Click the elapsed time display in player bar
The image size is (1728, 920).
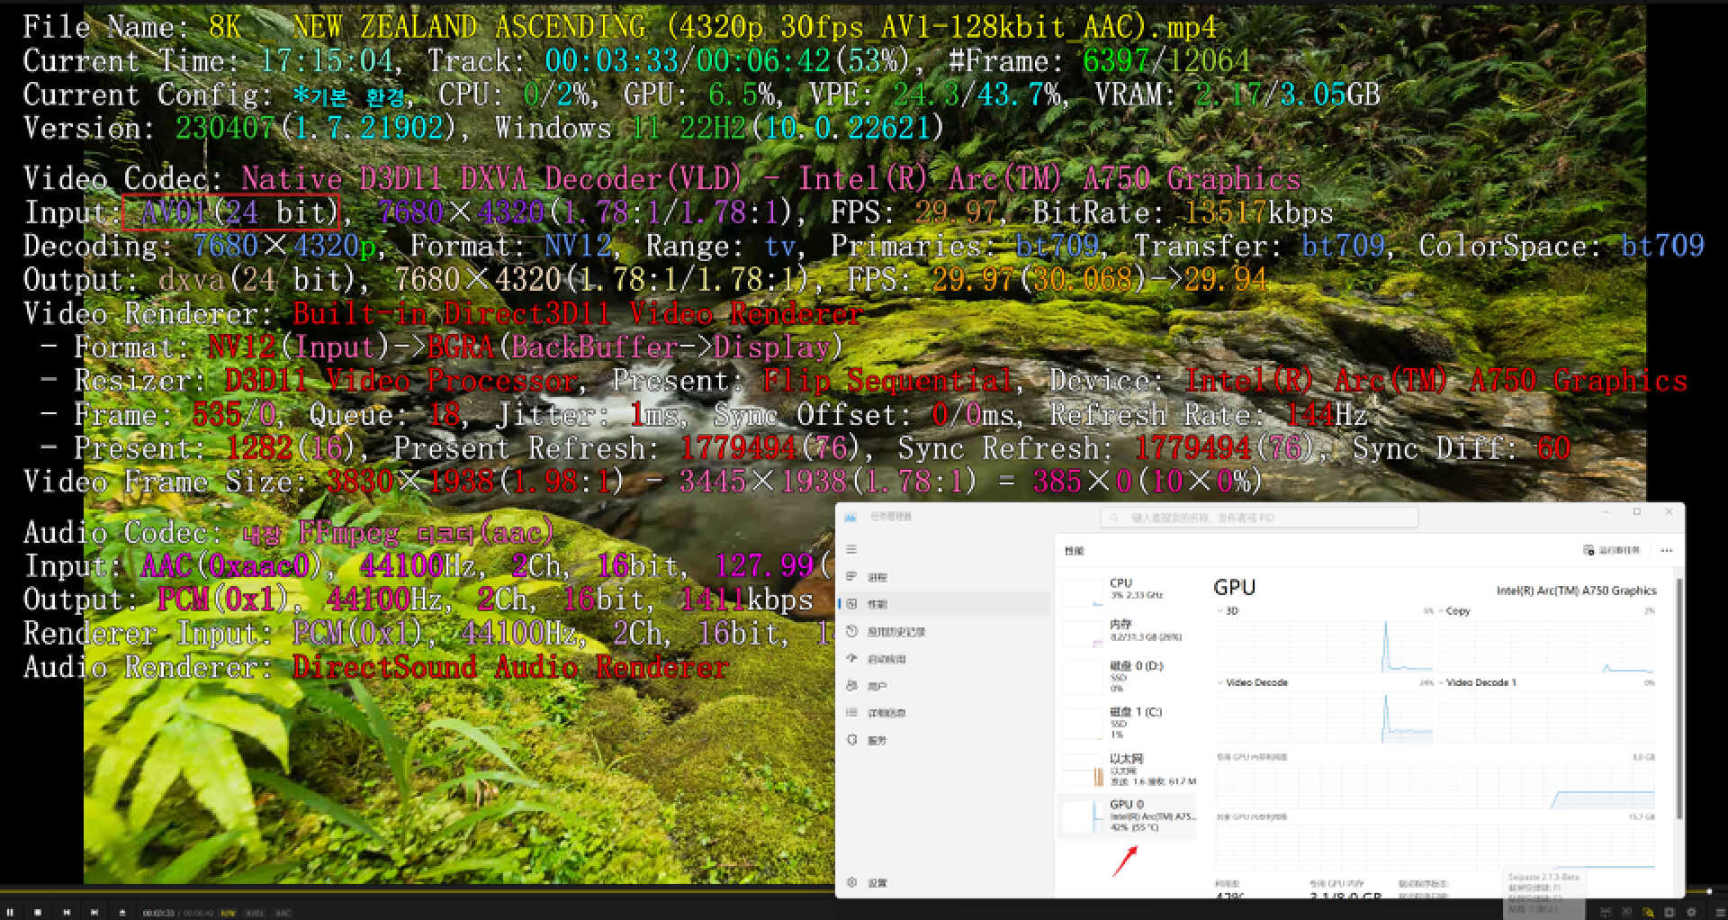pyautogui.click(x=158, y=913)
